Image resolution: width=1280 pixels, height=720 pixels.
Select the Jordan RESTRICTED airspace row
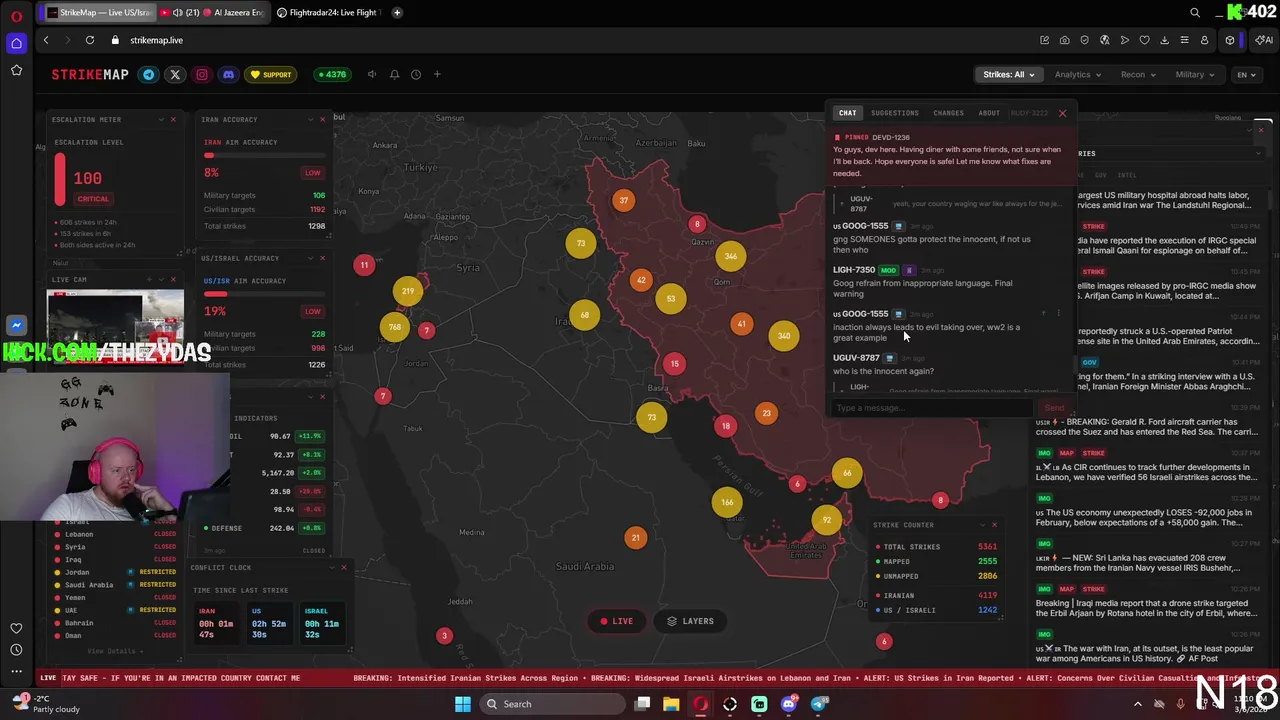[x=116, y=572]
